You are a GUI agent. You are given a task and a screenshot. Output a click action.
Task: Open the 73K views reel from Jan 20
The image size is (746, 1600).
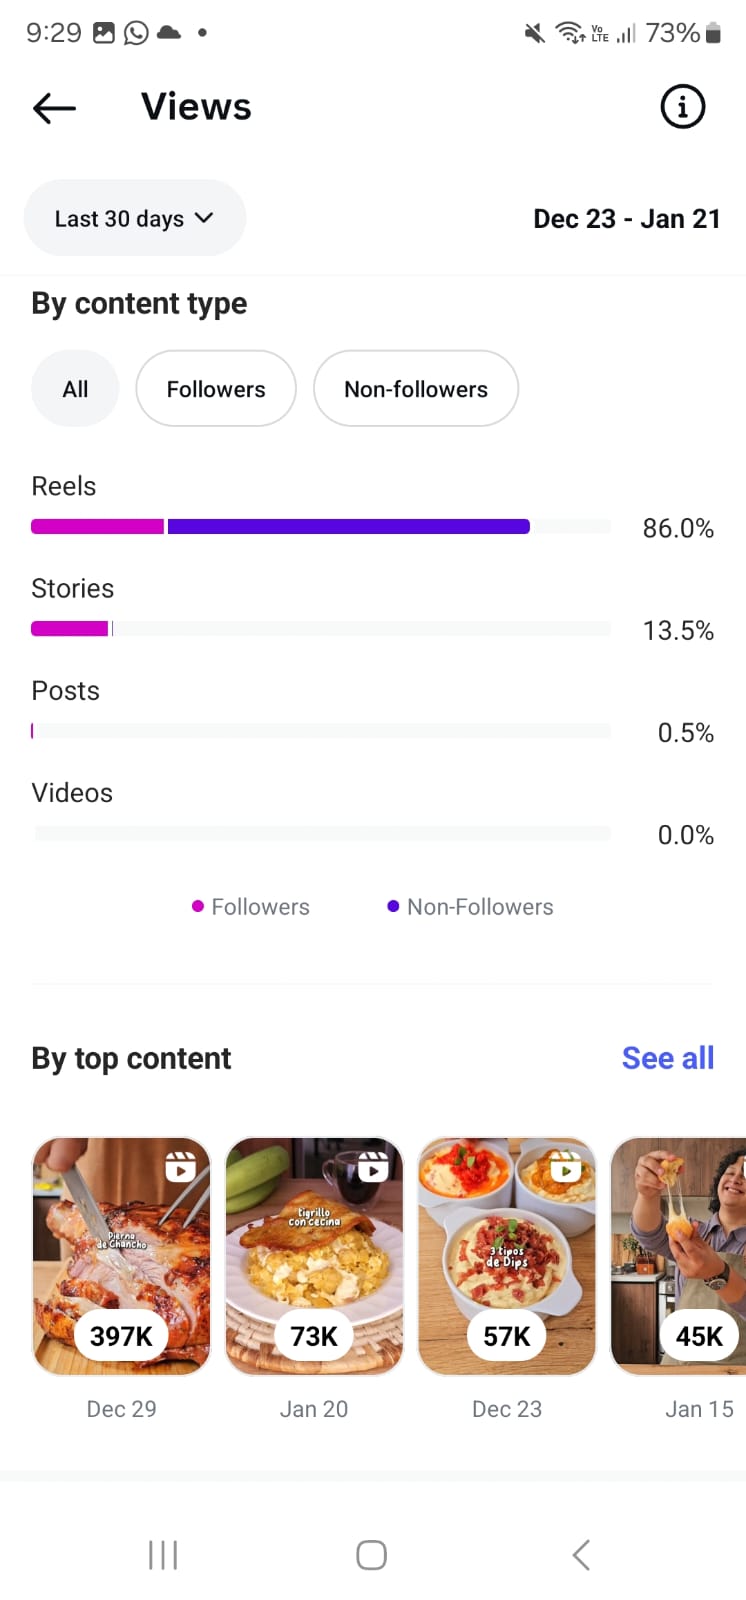click(x=314, y=1256)
